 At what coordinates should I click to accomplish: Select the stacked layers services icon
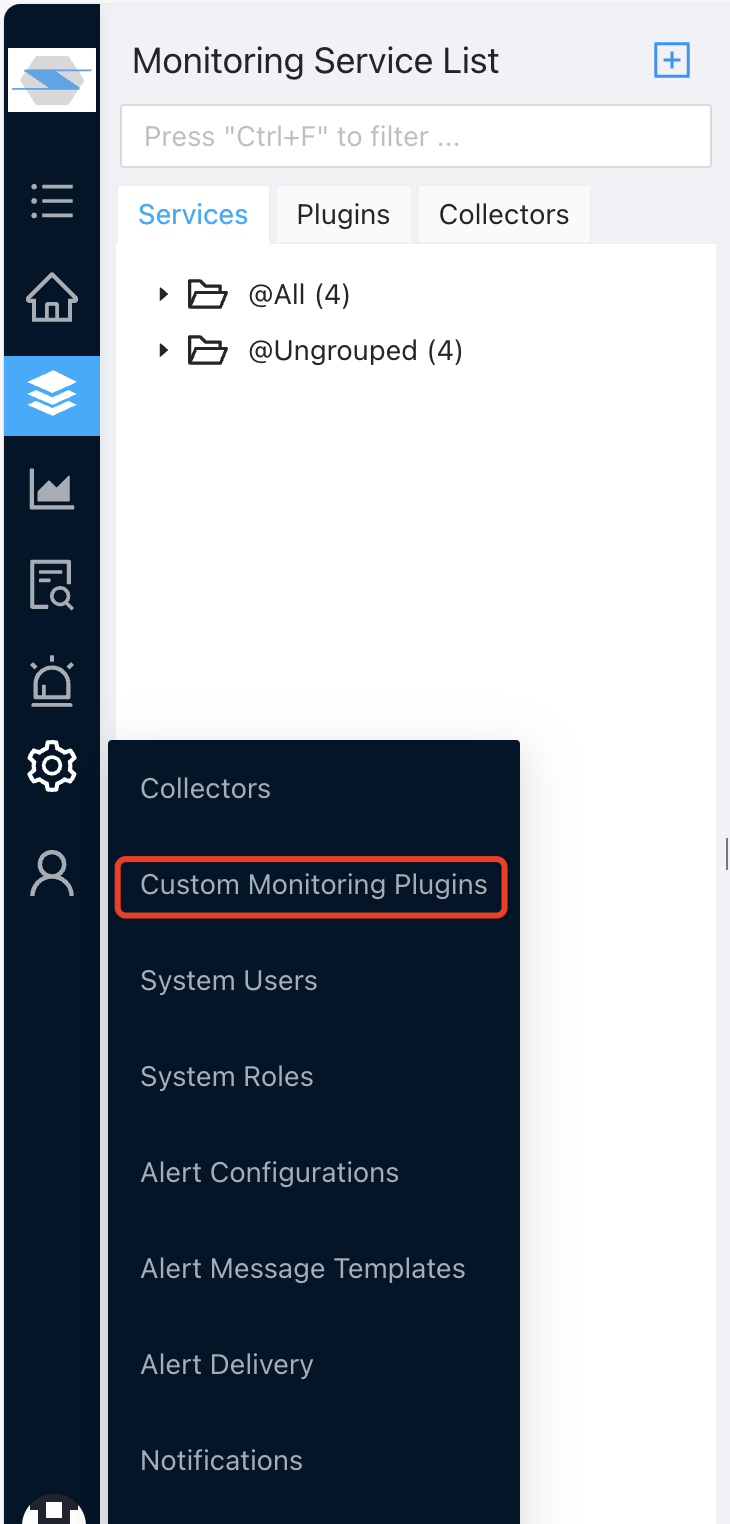point(52,395)
